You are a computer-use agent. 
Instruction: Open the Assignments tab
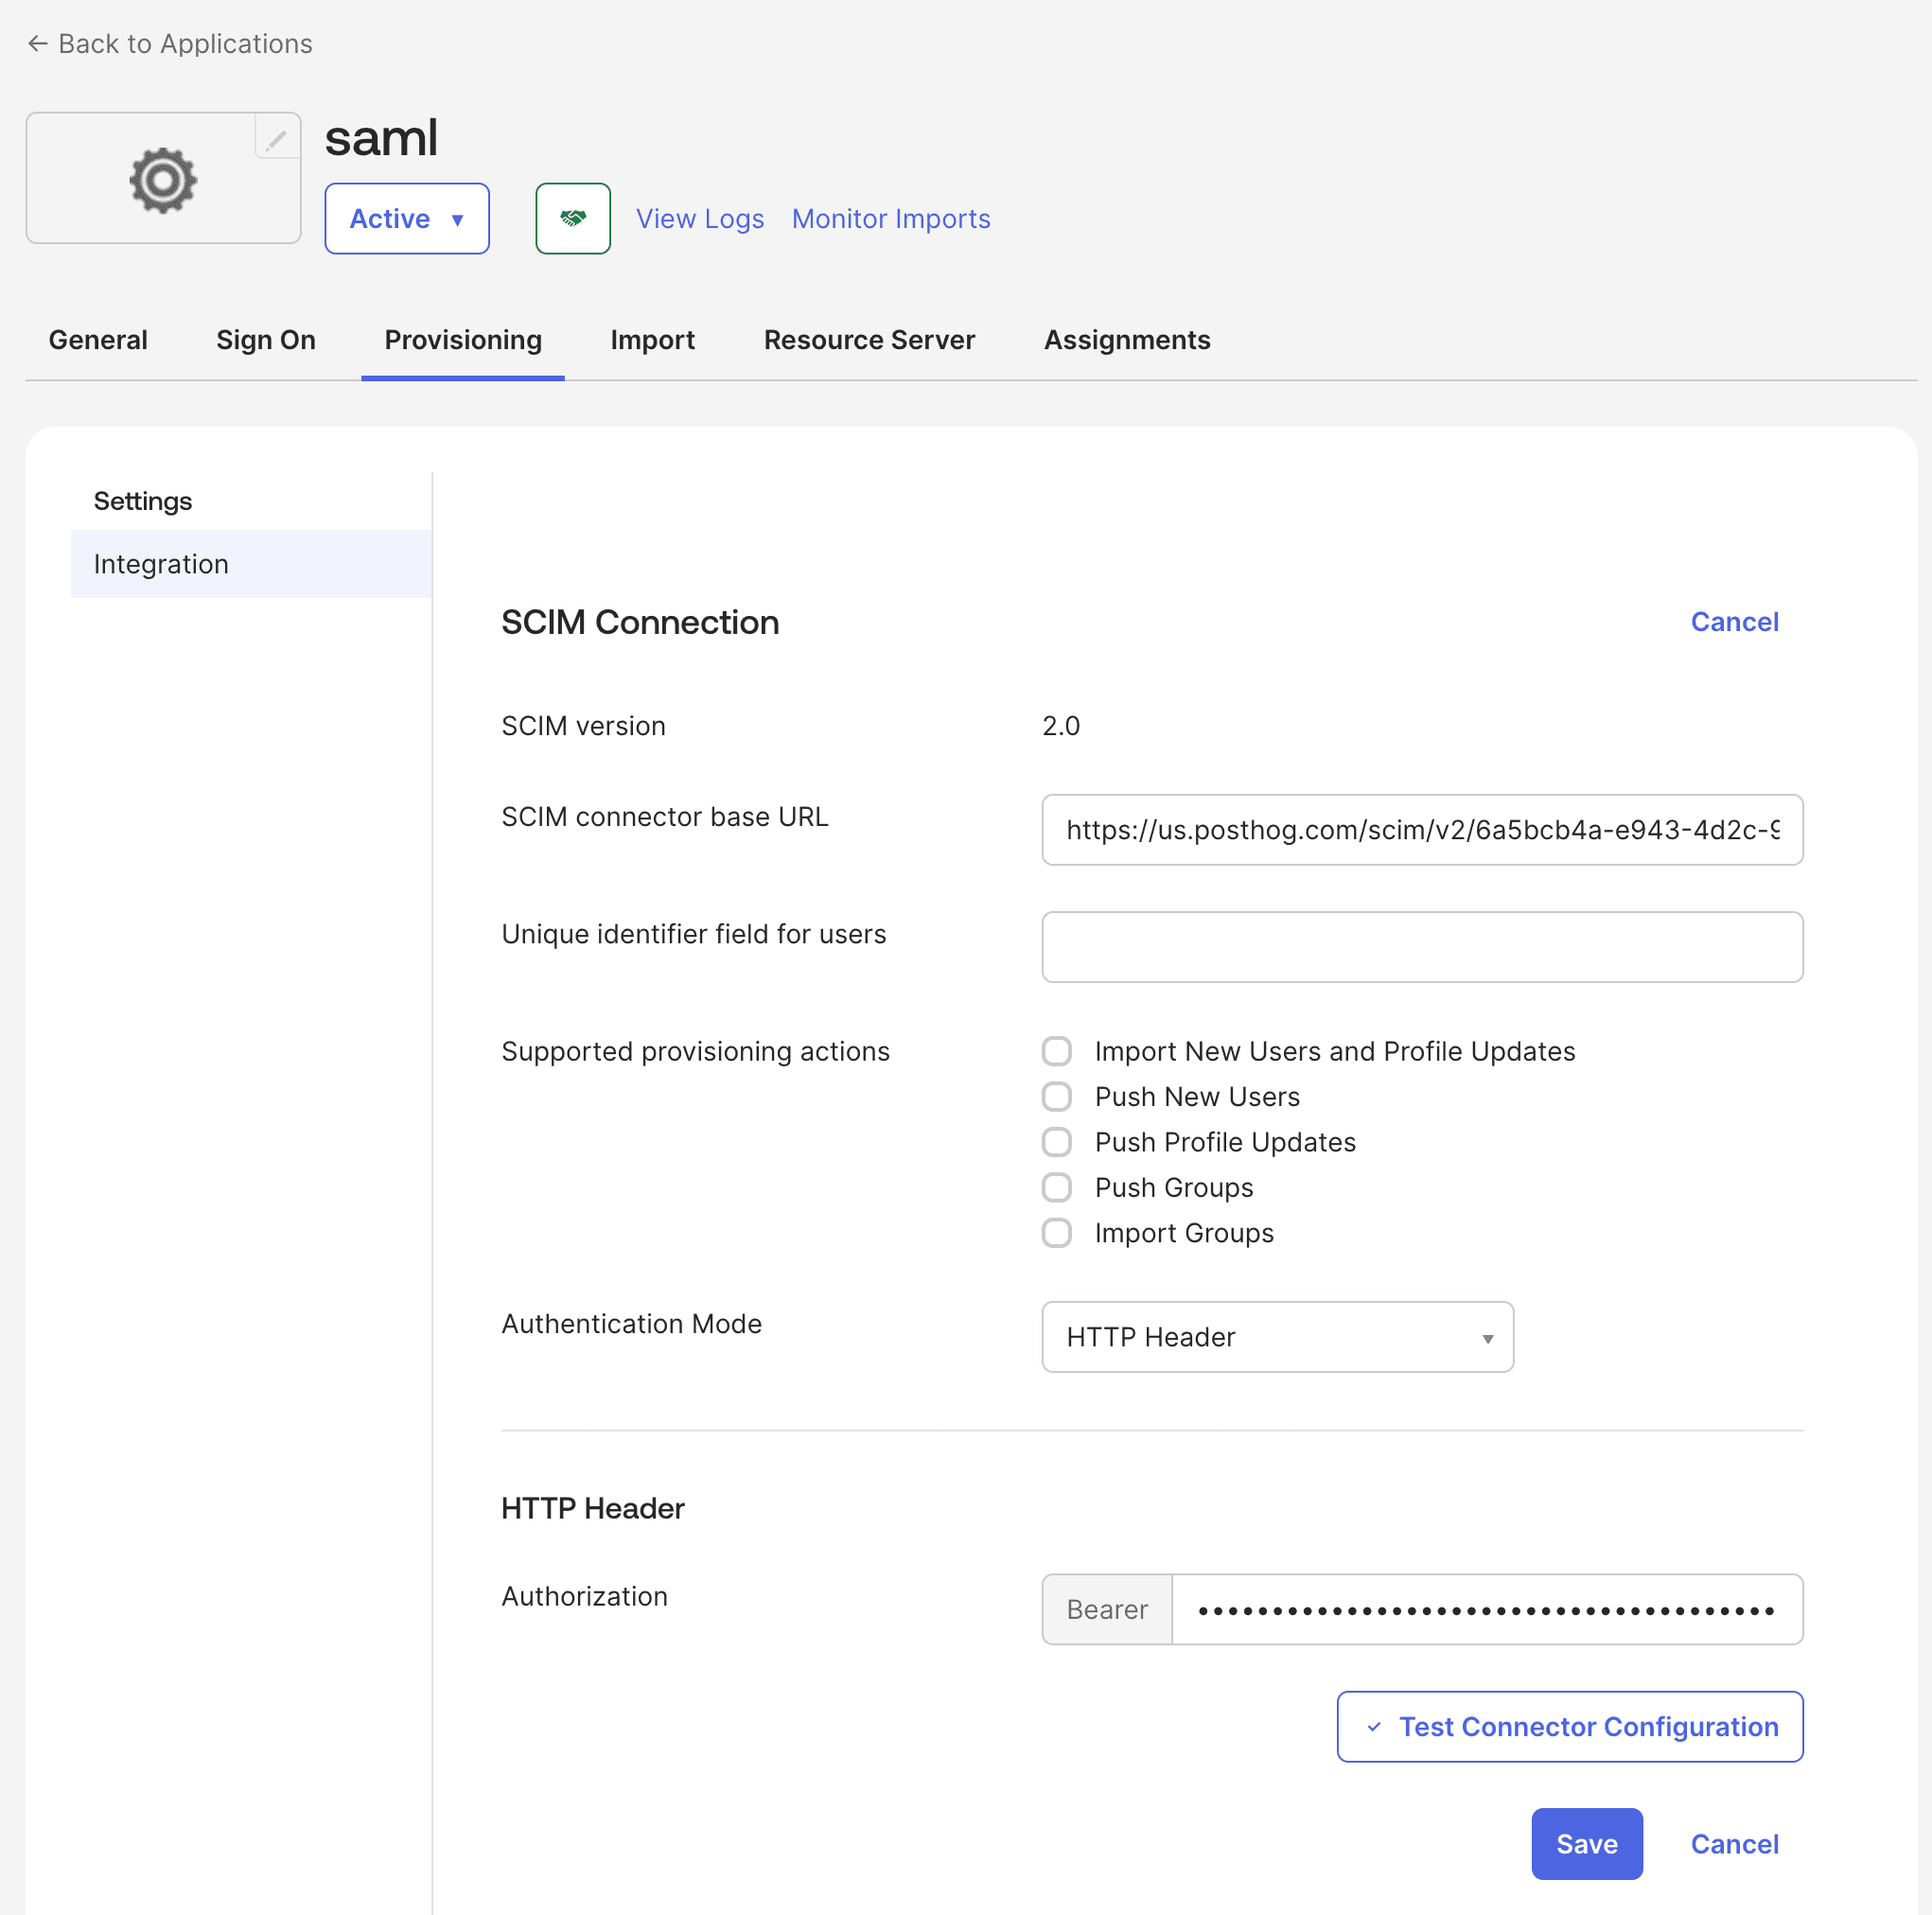1127,340
